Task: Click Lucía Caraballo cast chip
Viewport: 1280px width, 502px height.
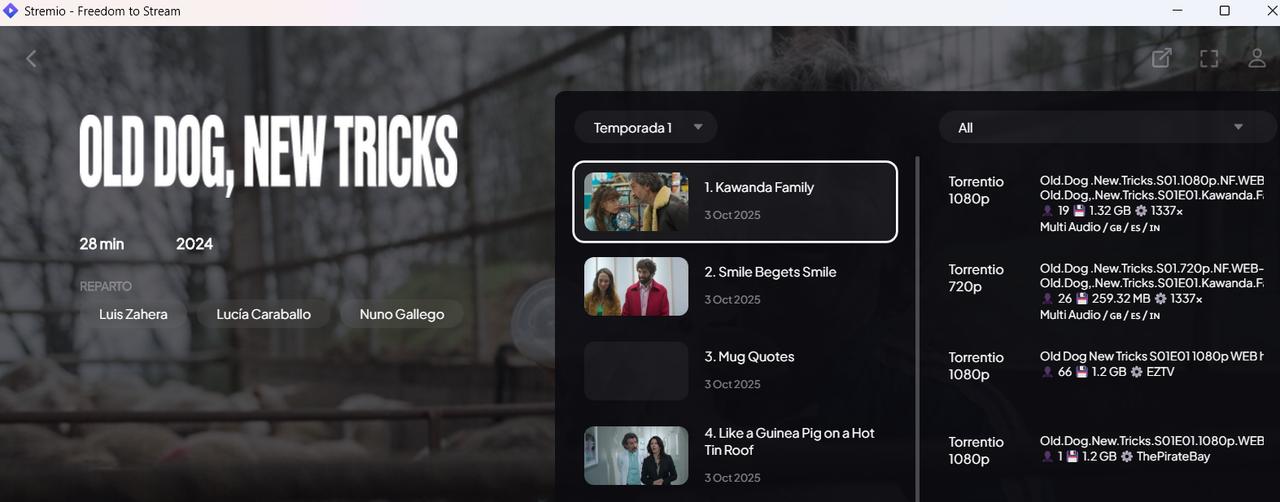Action: pyautogui.click(x=263, y=314)
